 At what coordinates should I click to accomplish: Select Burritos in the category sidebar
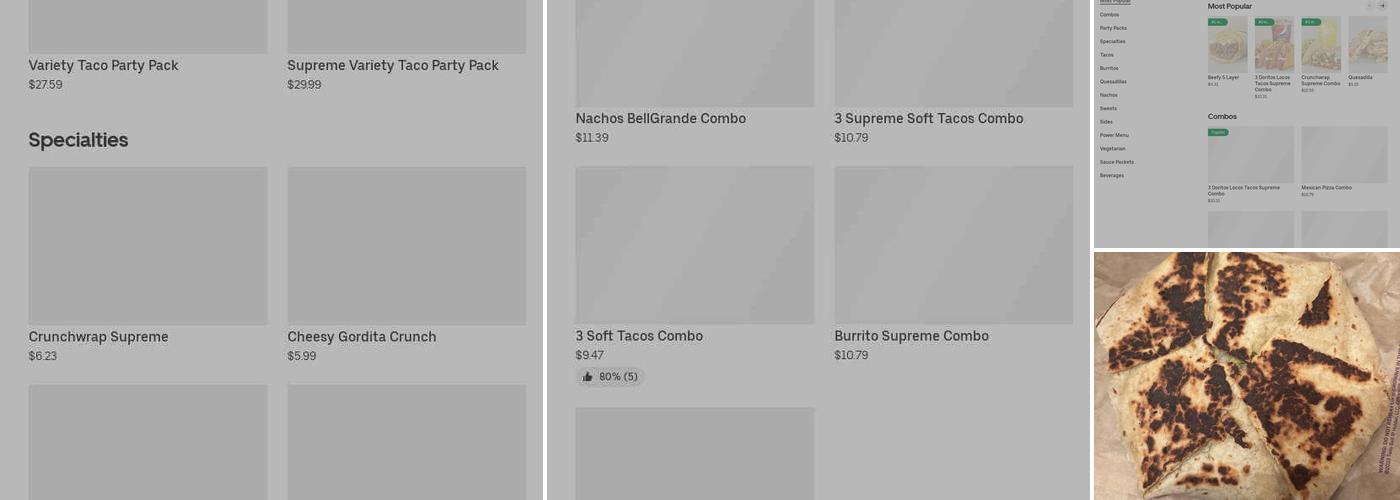tap(1109, 68)
